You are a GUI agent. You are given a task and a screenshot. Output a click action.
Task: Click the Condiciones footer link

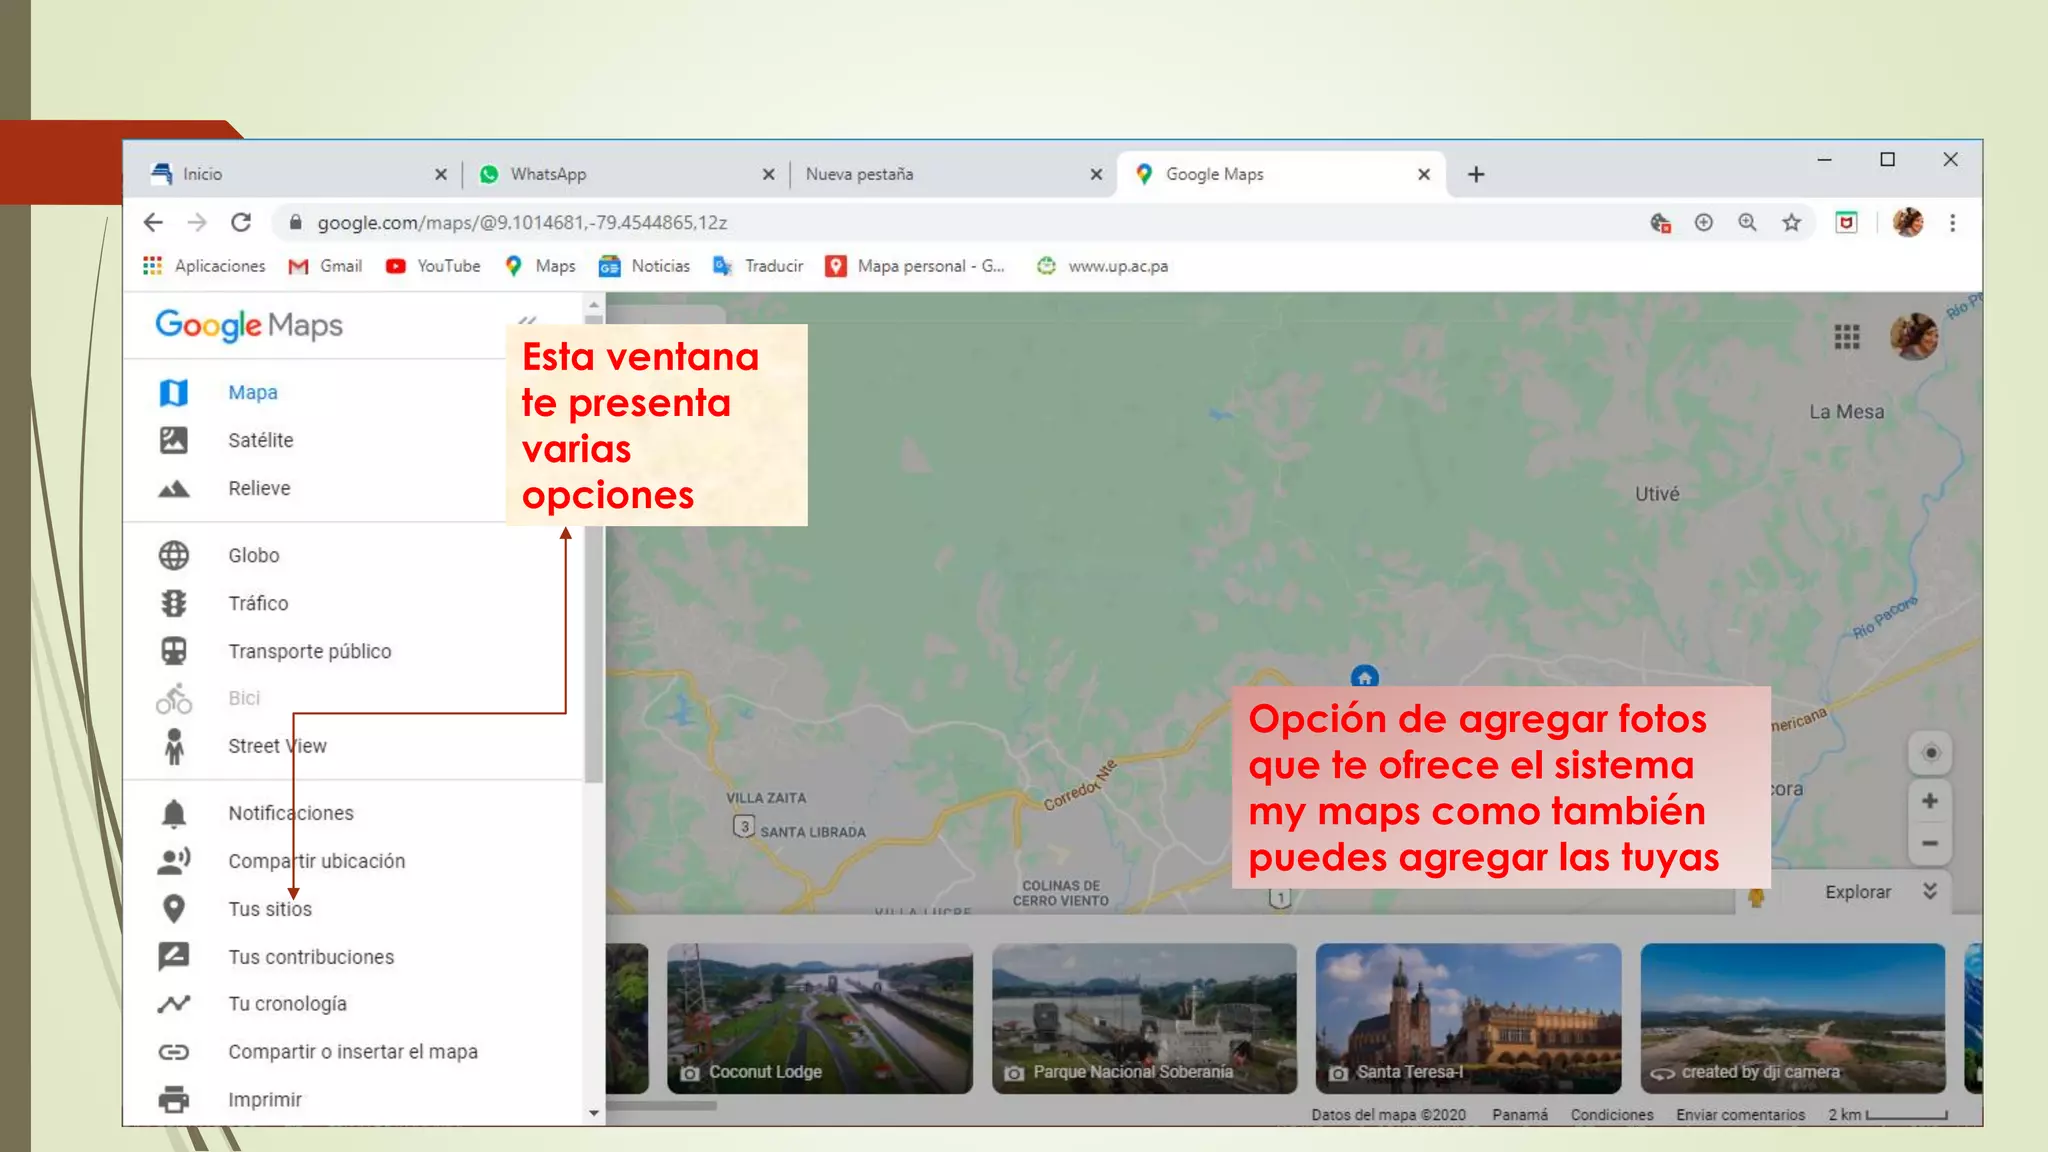1611,1114
